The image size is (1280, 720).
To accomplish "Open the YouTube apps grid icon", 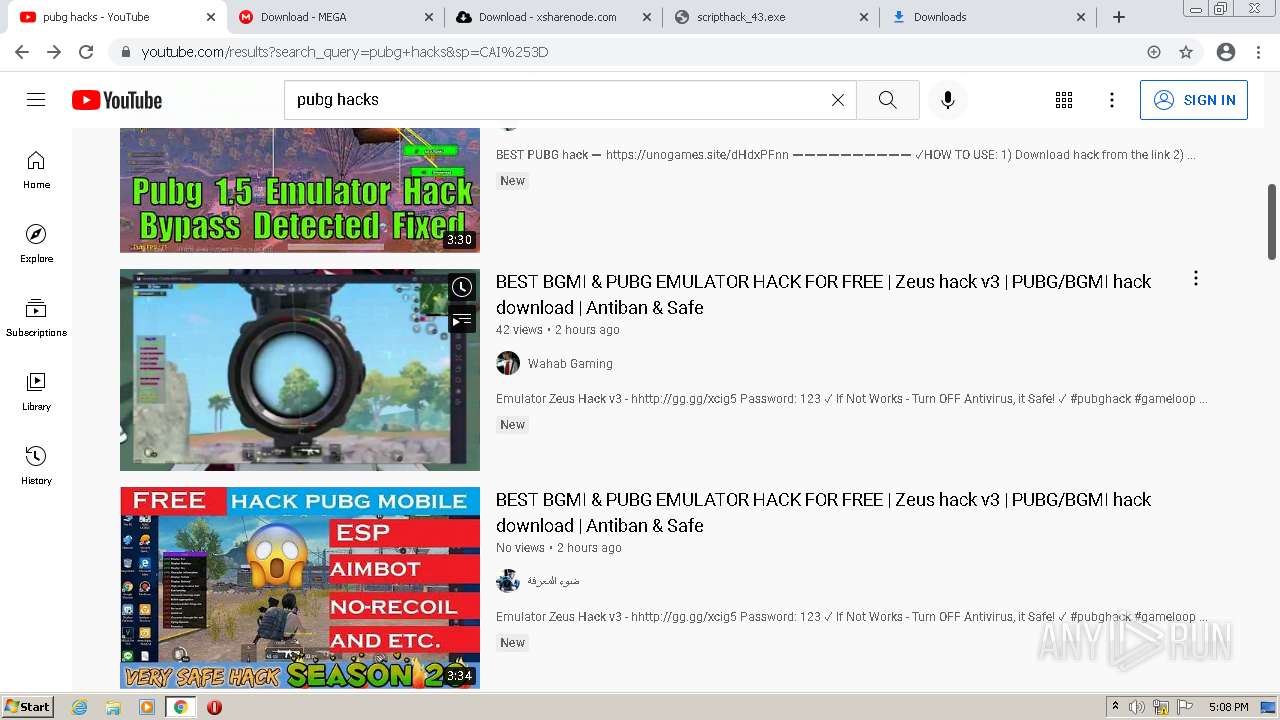I will click(1064, 100).
